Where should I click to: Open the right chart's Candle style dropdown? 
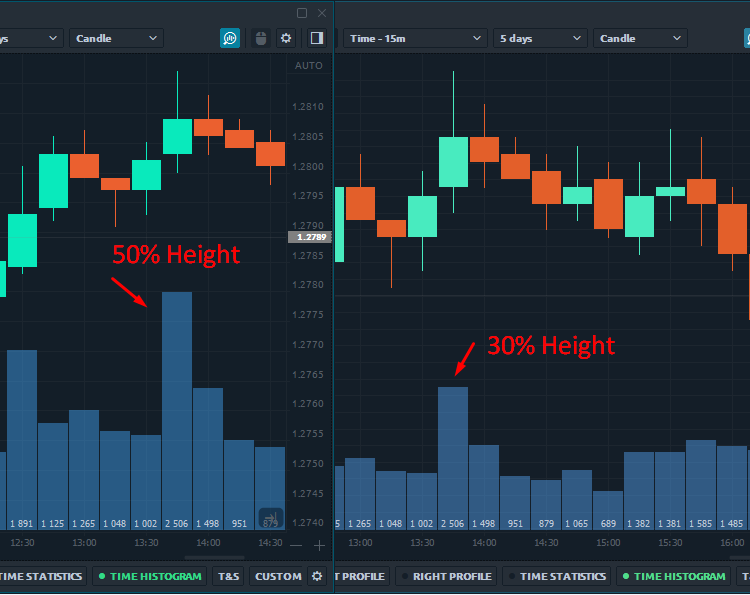[x=640, y=38]
